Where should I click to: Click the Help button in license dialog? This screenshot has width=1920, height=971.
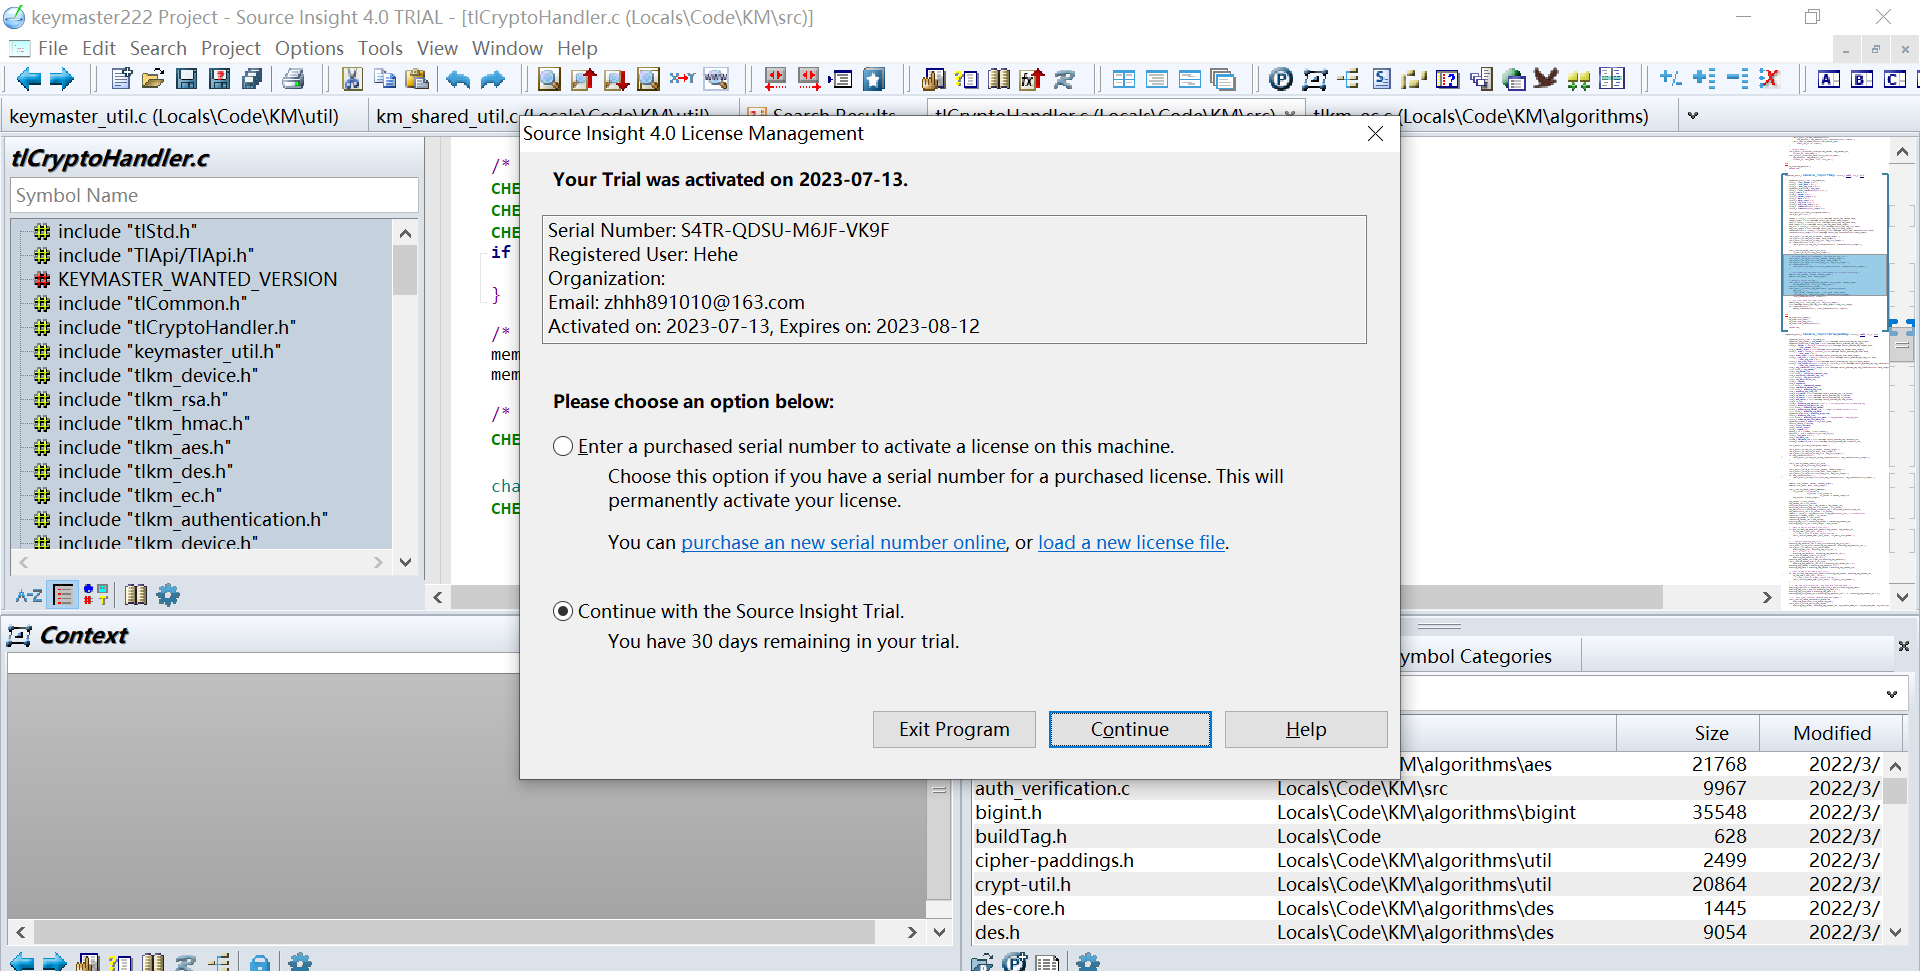[1306, 729]
